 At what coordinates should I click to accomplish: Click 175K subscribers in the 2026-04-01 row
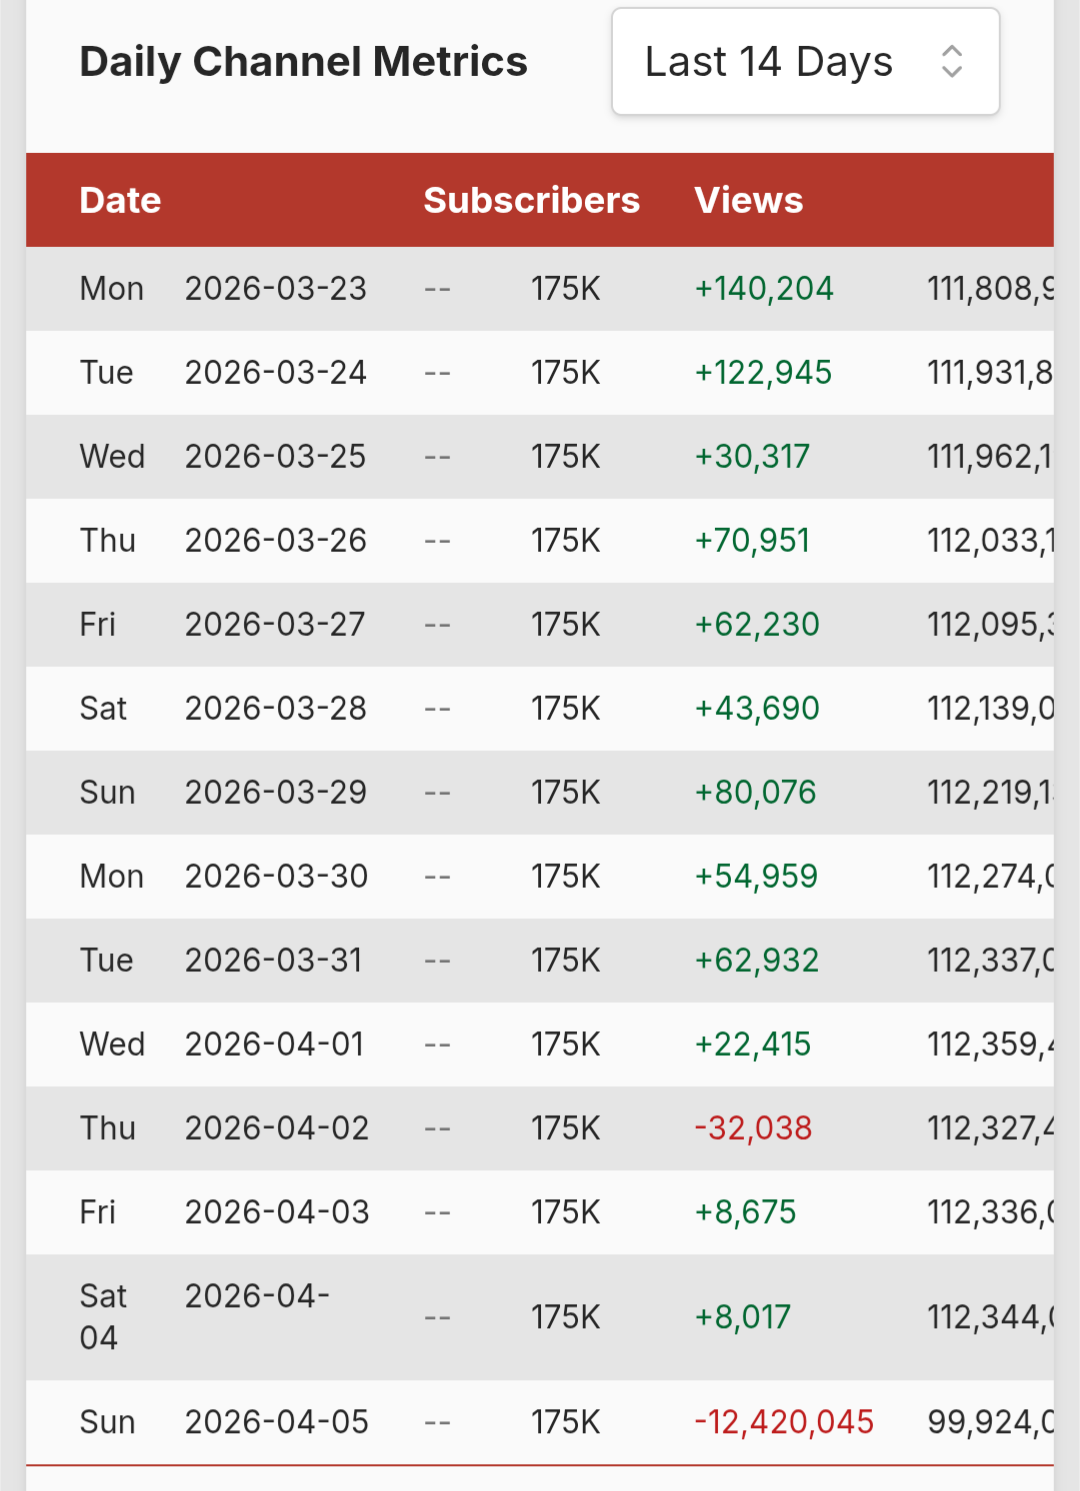pyautogui.click(x=565, y=1045)
